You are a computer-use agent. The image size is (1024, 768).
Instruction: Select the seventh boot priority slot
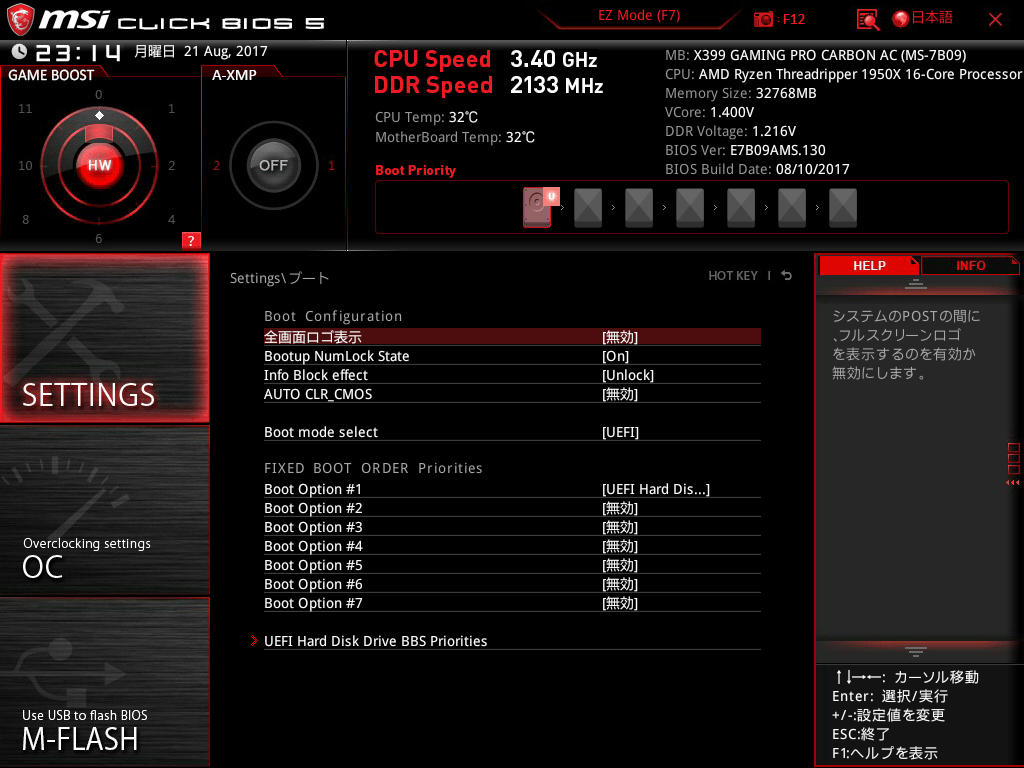(x=842, y=208)
